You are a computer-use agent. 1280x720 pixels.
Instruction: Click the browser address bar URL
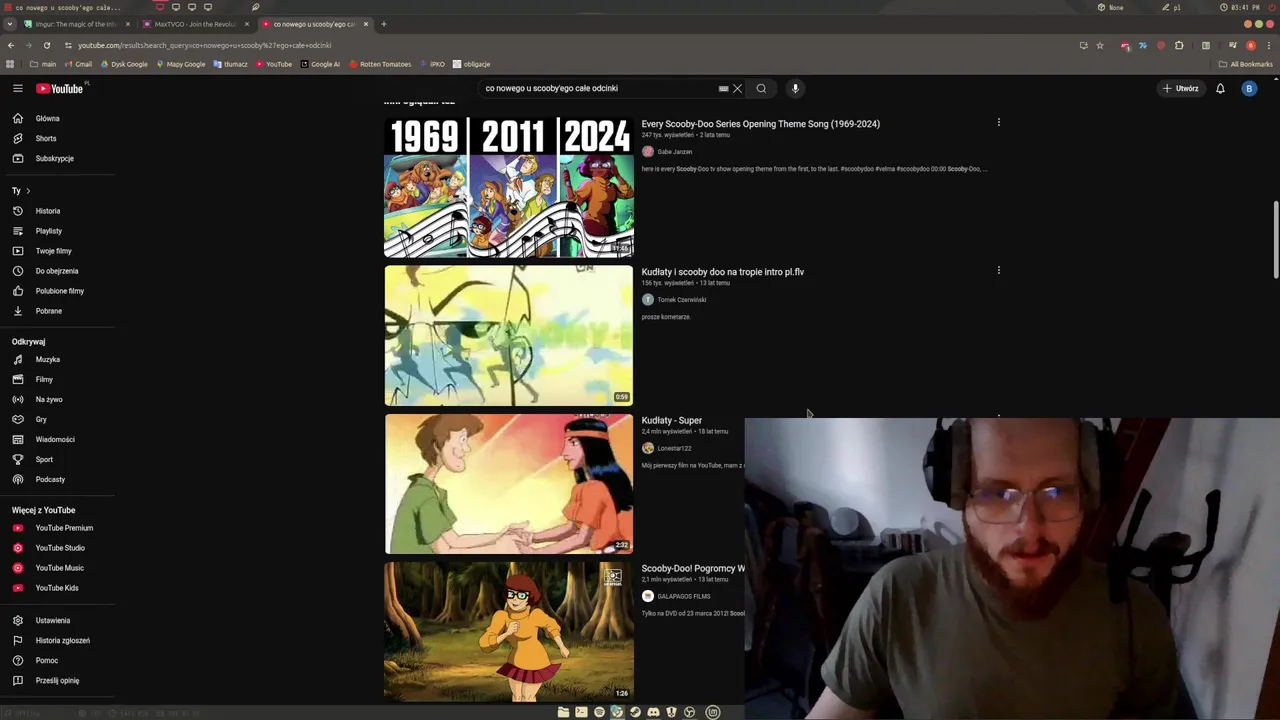[205, 45]
